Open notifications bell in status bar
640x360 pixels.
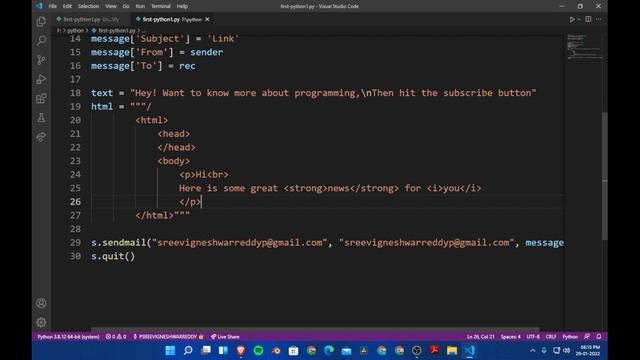pyautogui.click(x=599, y=337)
